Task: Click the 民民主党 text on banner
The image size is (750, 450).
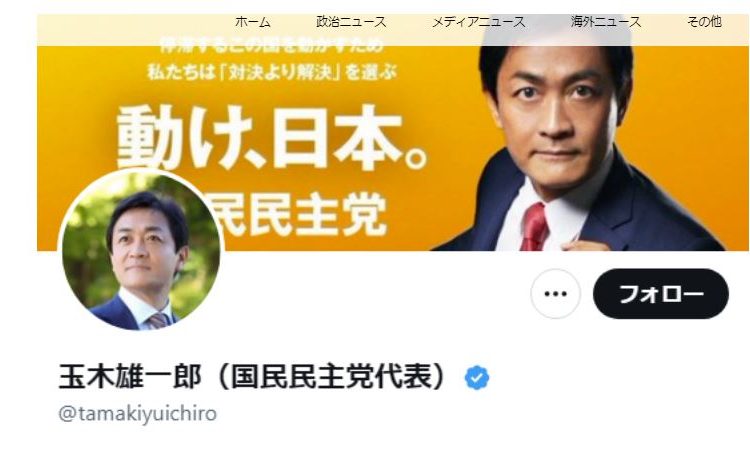Action: tap(298, 216)
